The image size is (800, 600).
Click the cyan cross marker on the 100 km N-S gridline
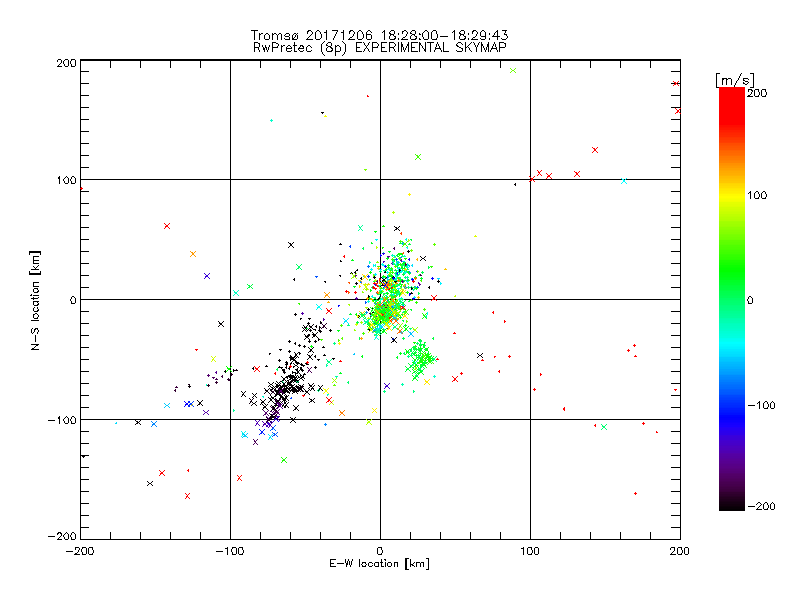[624, 181]
